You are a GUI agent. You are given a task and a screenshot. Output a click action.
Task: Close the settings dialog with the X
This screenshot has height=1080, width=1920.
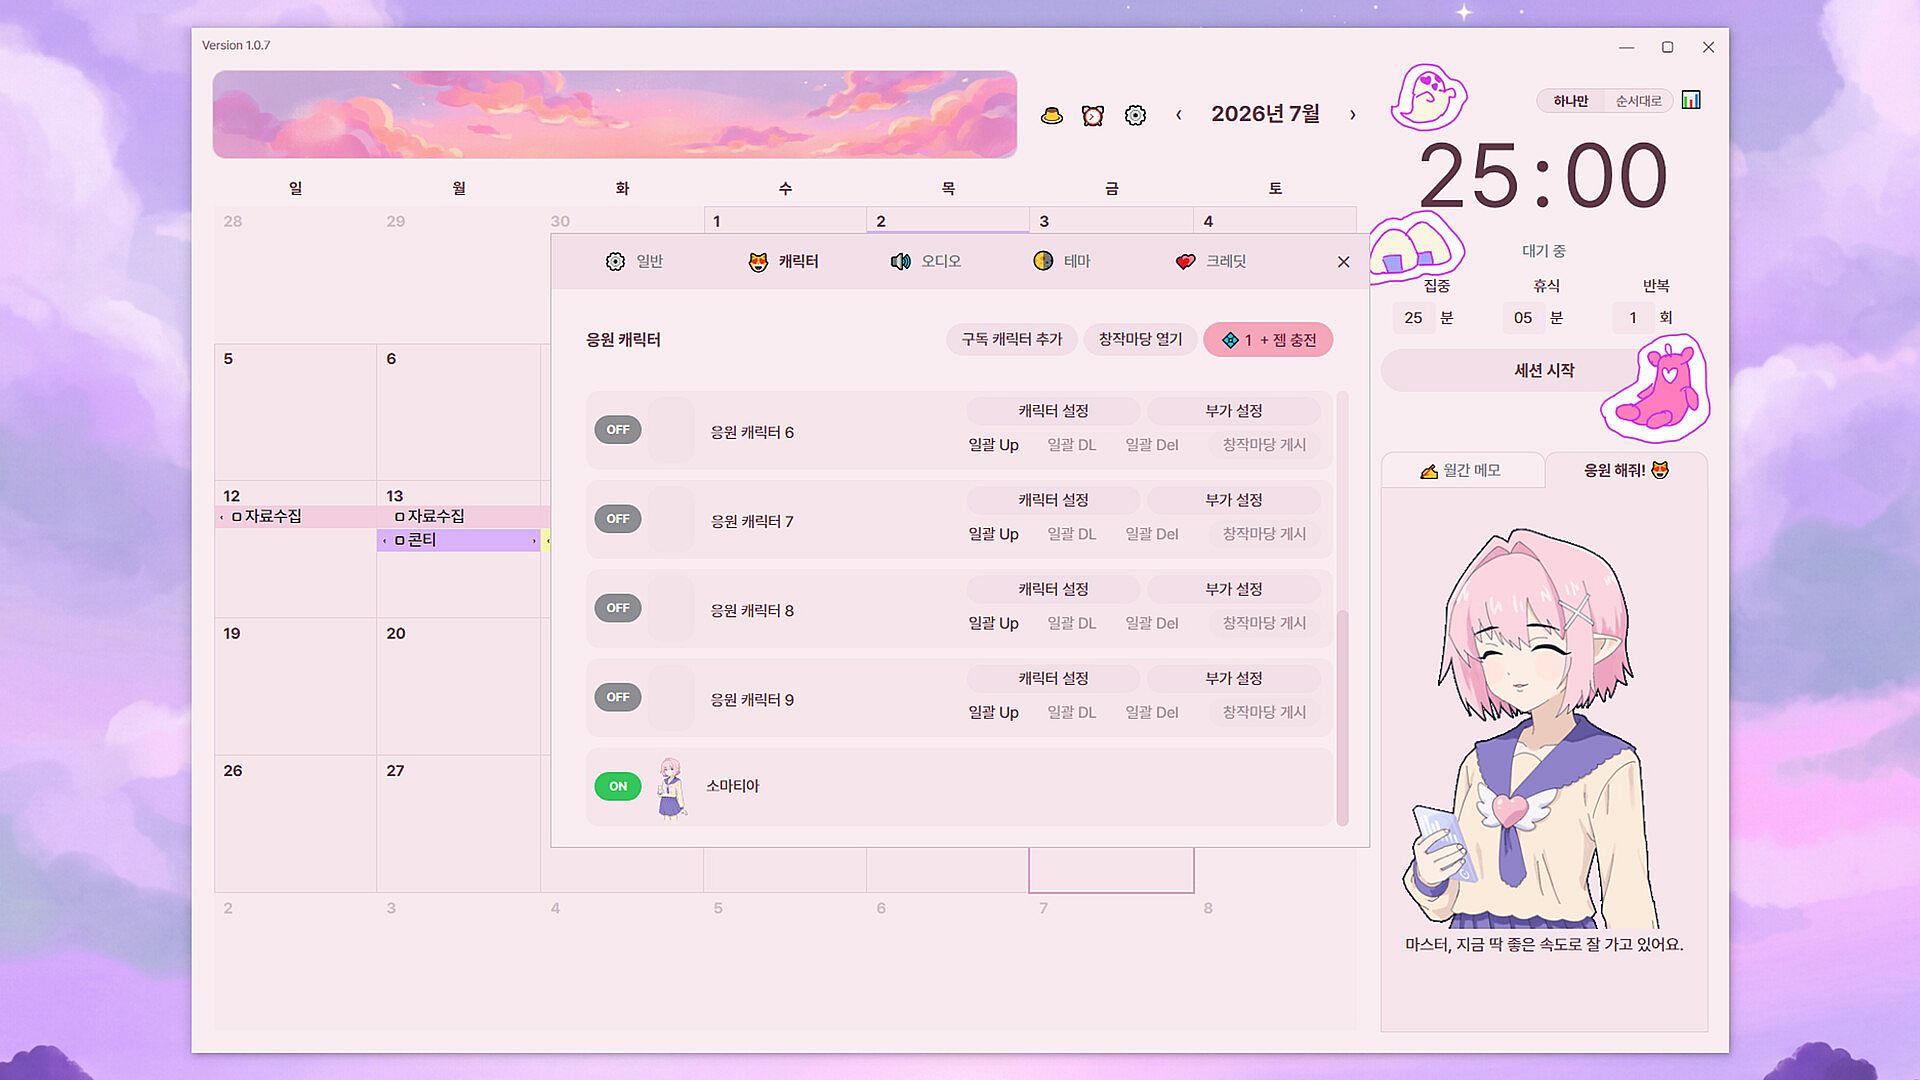coord(1343,262)
